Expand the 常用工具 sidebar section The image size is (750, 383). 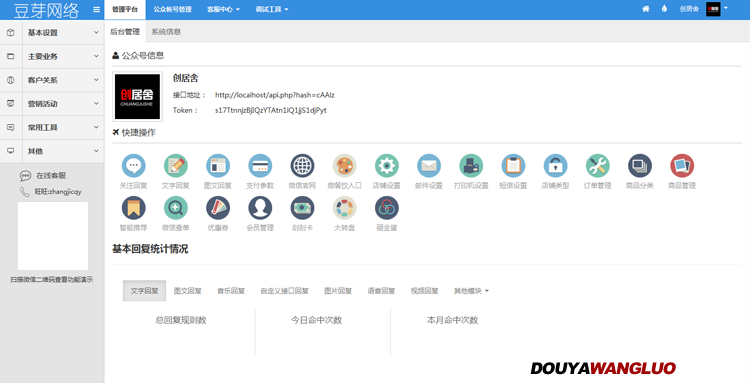[52, 128]
